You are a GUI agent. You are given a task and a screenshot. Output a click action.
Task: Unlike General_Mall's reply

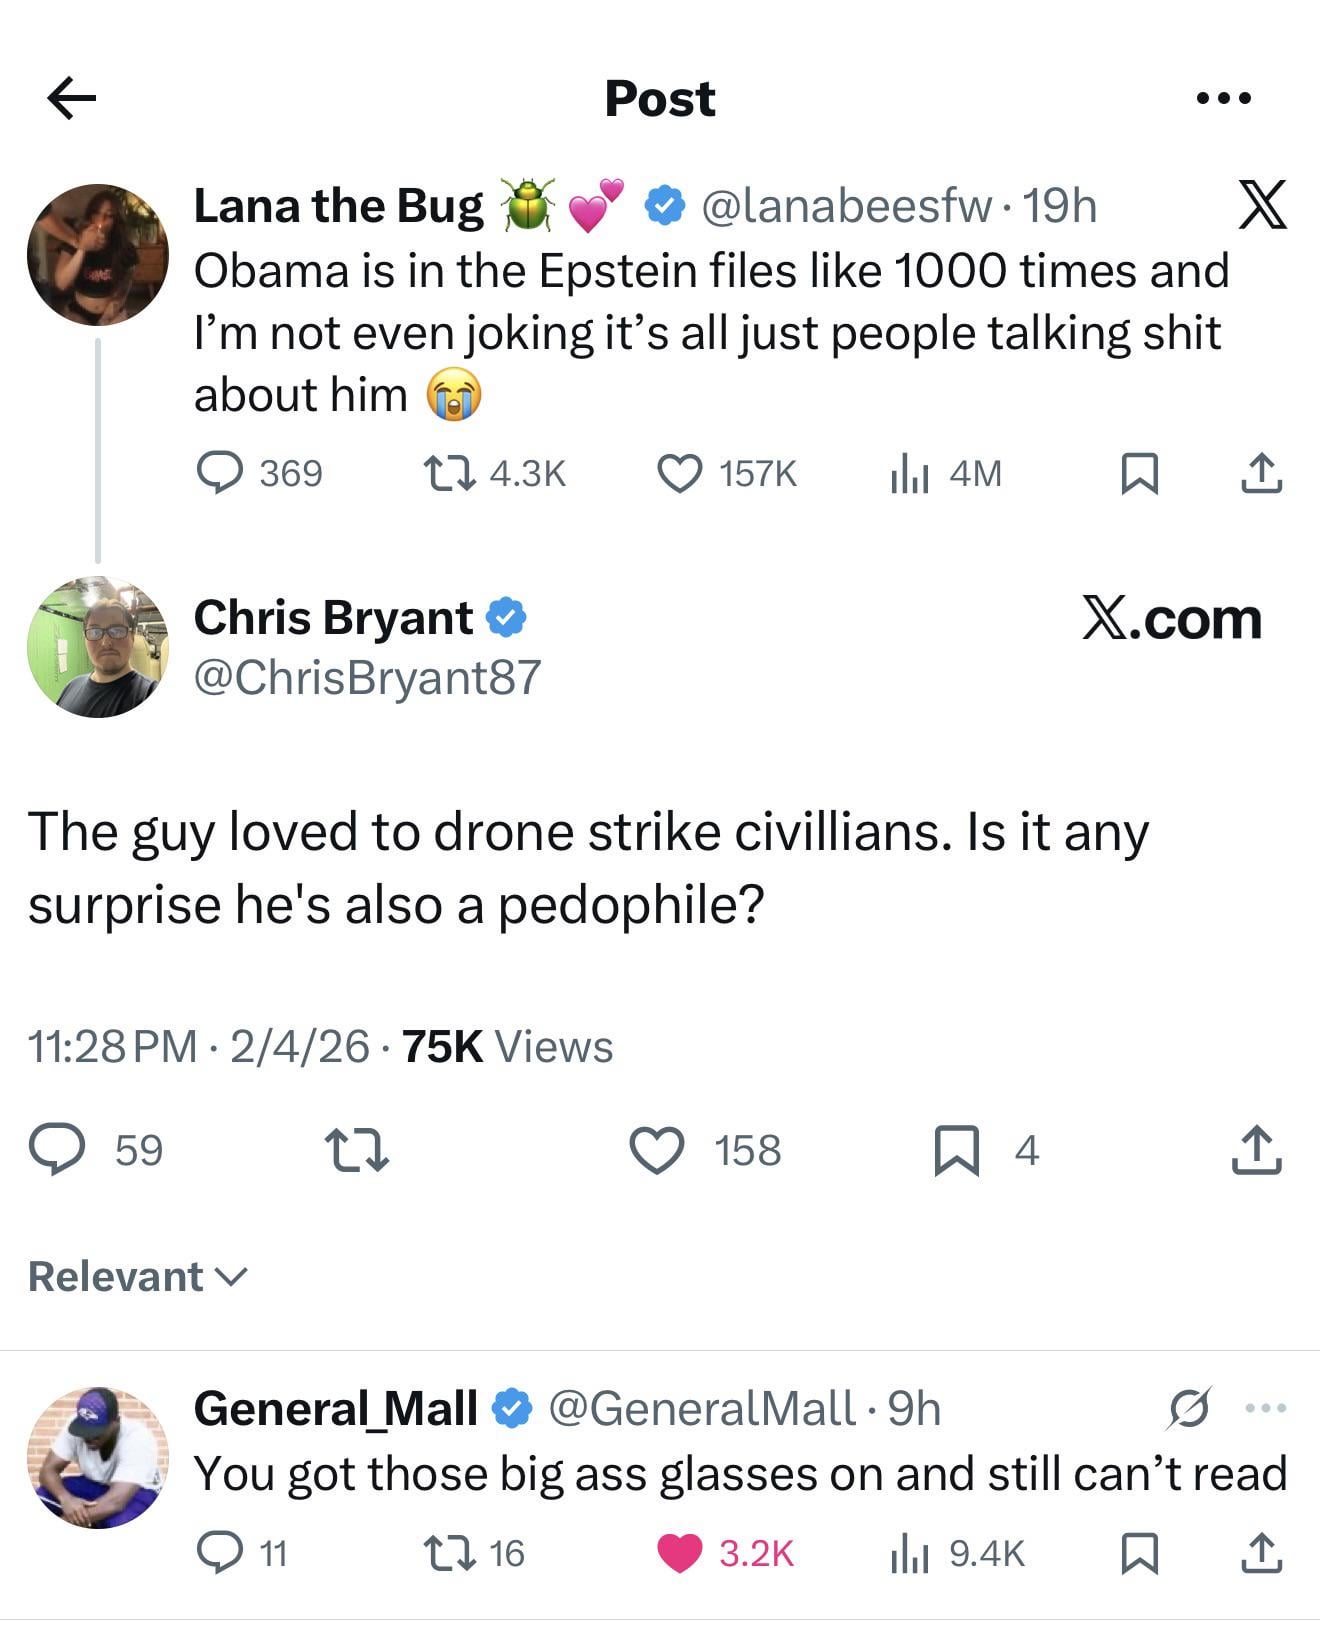tap(680, 1553)
